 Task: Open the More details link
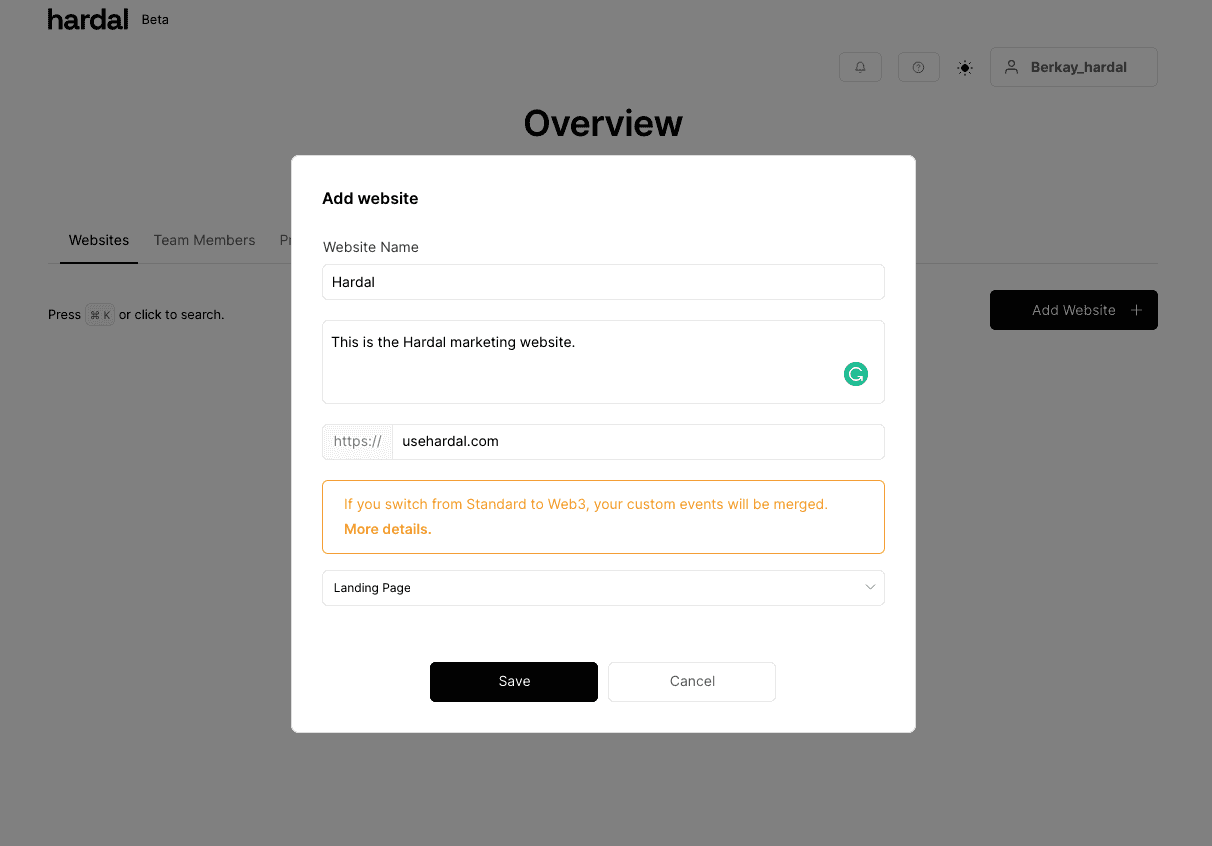tap(388, 529)
